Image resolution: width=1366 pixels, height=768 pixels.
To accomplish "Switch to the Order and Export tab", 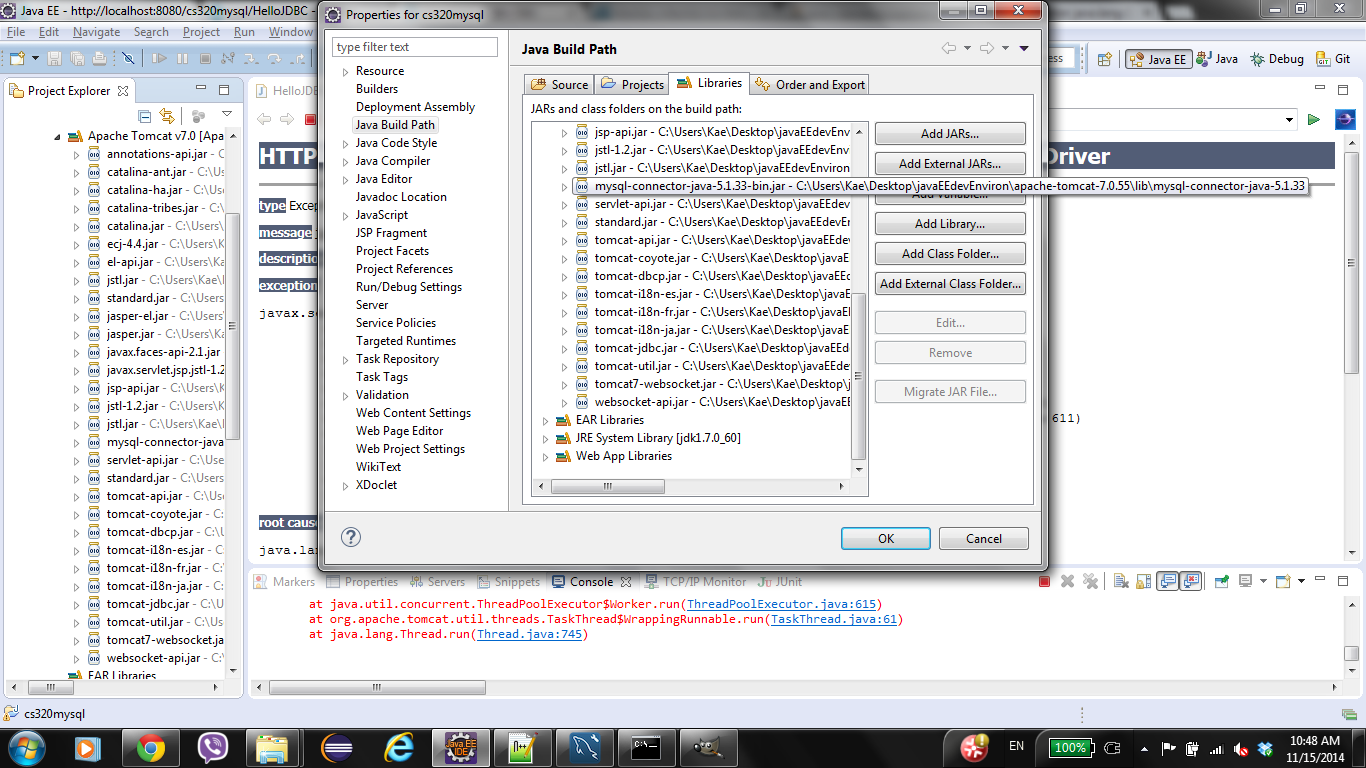I will click(x=810, y=85).
